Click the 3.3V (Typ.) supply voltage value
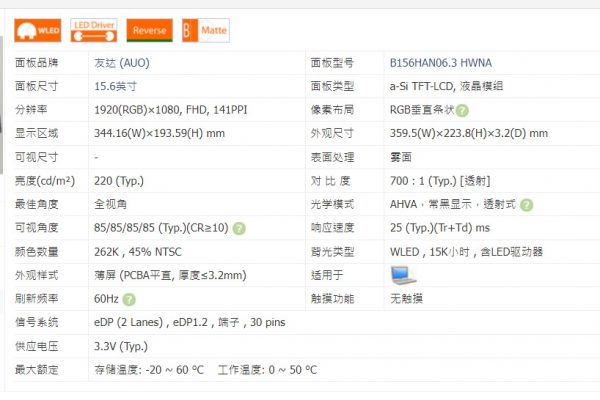600x400 pixels. click(120, 346)
